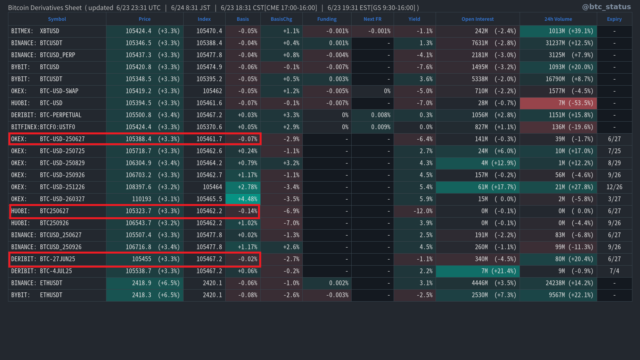Open the @btc_status handle link
This screenshot has height=360, width=640.
click(x=606, y=7)
